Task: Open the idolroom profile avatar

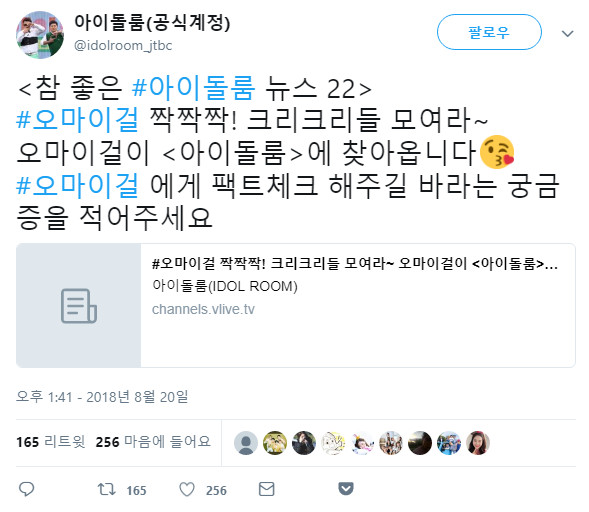Action: click(x=39, y=35)
